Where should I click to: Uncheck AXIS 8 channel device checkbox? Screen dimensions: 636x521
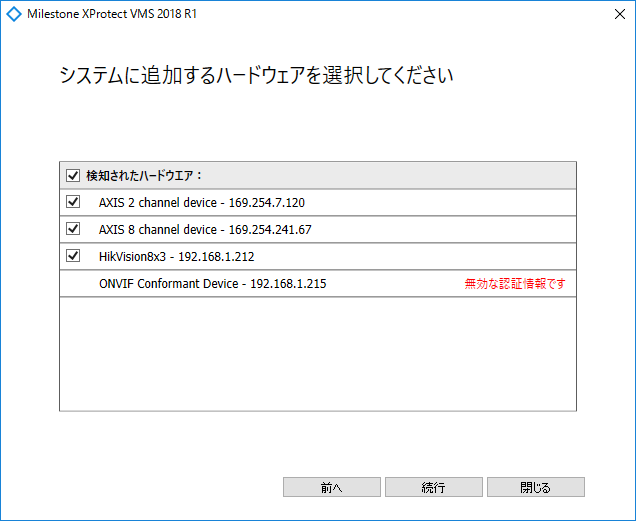(x=73, y=229)
